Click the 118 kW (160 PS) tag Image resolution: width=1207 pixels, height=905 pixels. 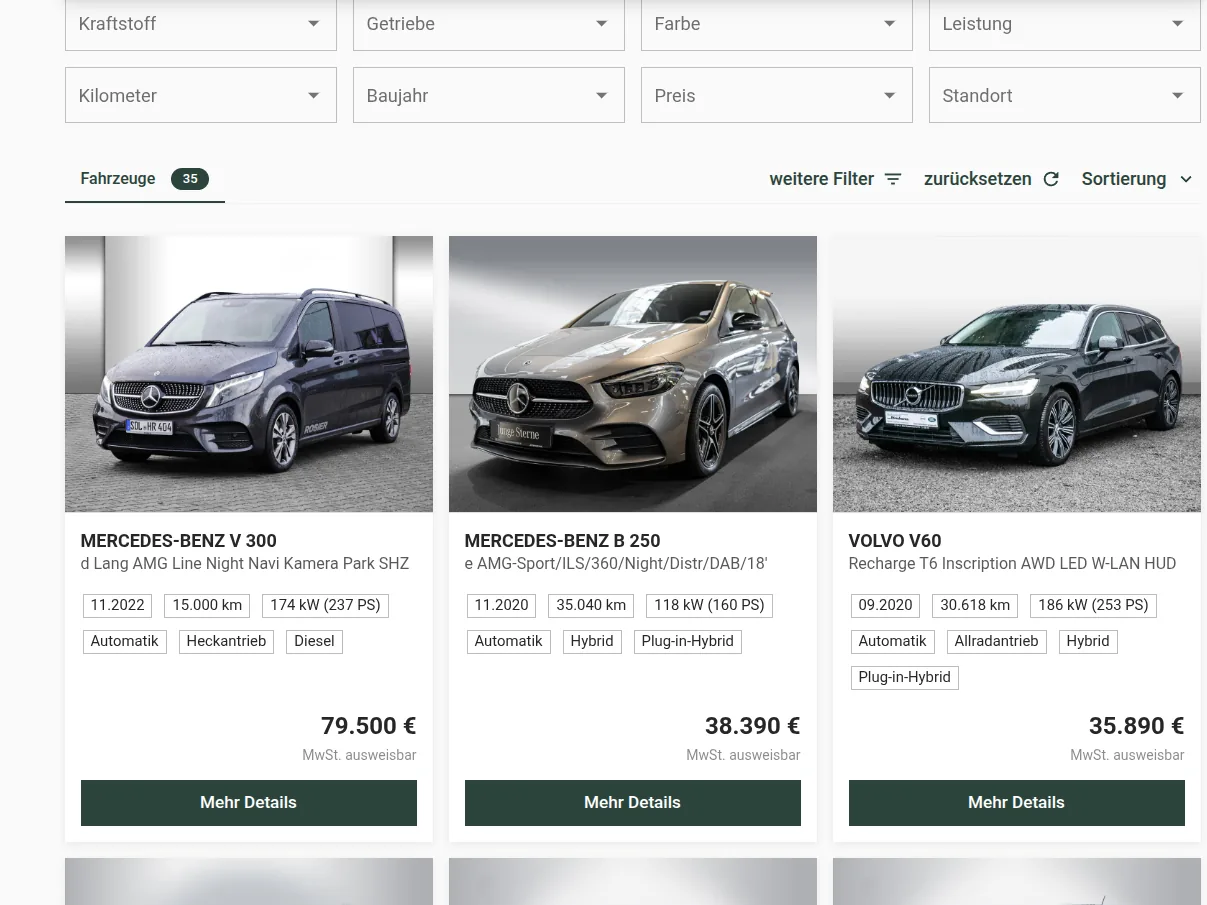click(x=710, y=605)
